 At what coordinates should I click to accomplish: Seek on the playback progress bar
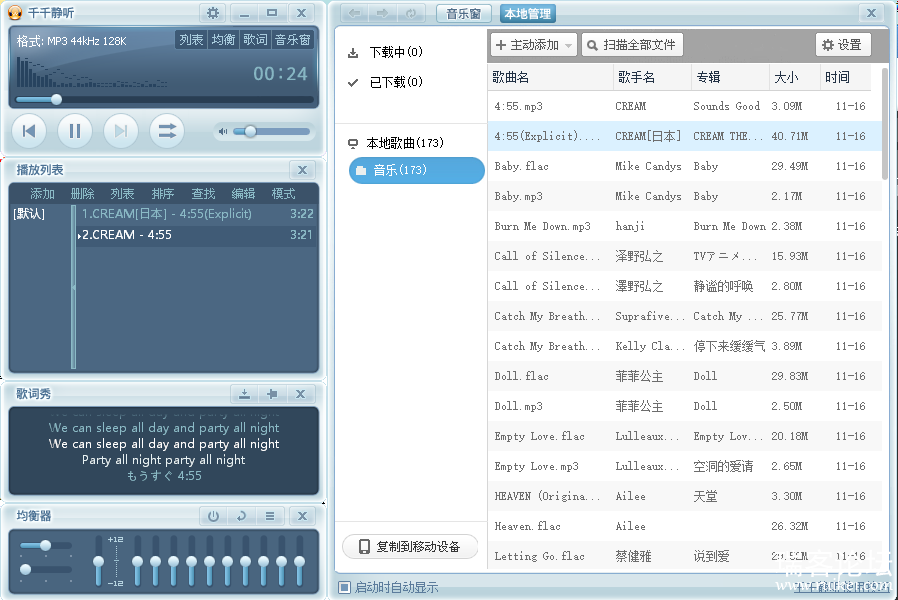164,100
